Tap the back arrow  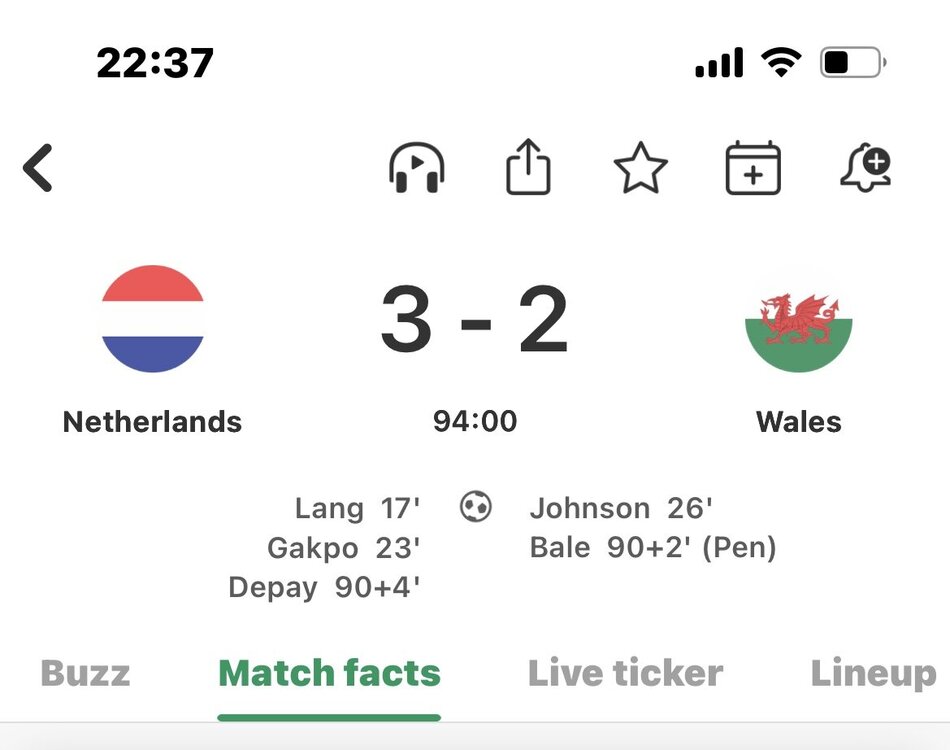(38, 168)
